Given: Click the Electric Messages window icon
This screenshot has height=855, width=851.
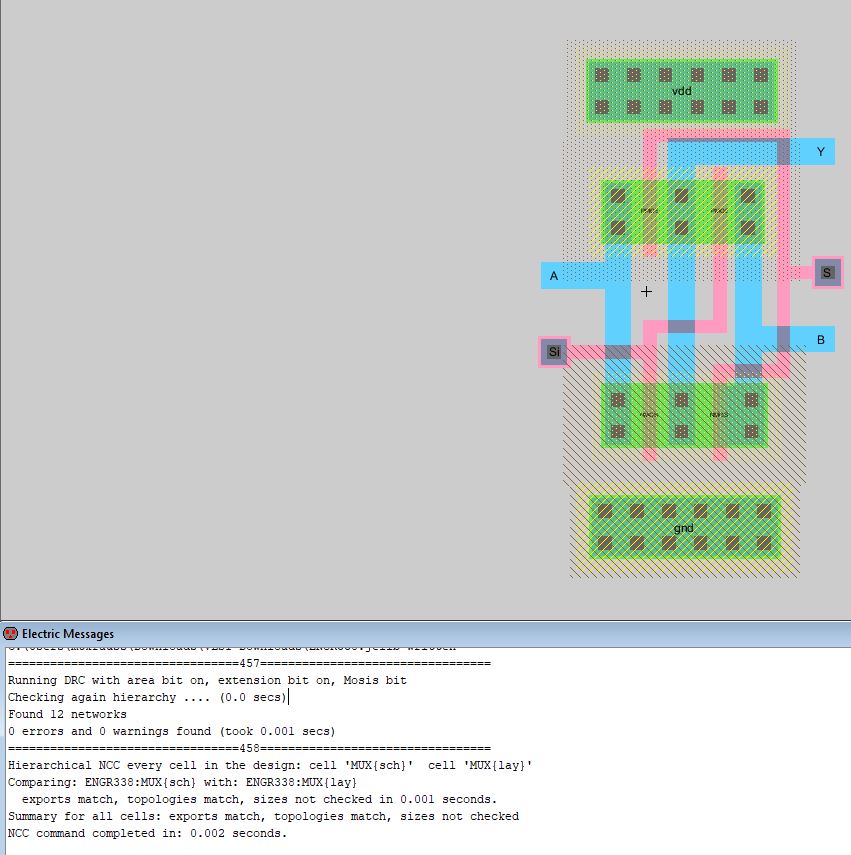Looking at the screenshot, I should pyautogui.click(x=10, y=634).
